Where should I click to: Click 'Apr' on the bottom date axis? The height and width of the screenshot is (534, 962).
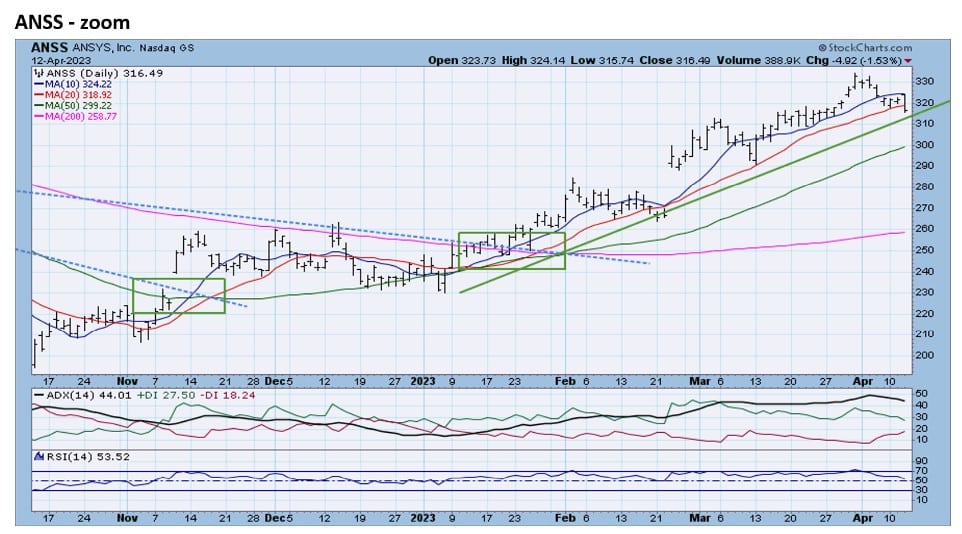[x=863, y=518]
